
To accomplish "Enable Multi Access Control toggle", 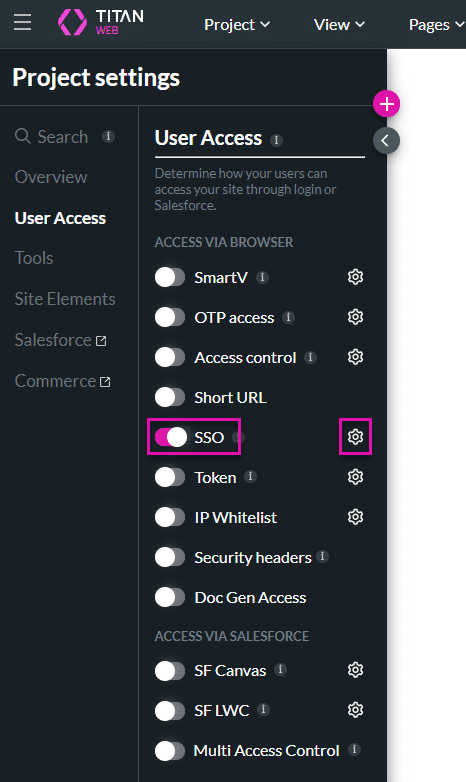I will click(x=170, y=751).
